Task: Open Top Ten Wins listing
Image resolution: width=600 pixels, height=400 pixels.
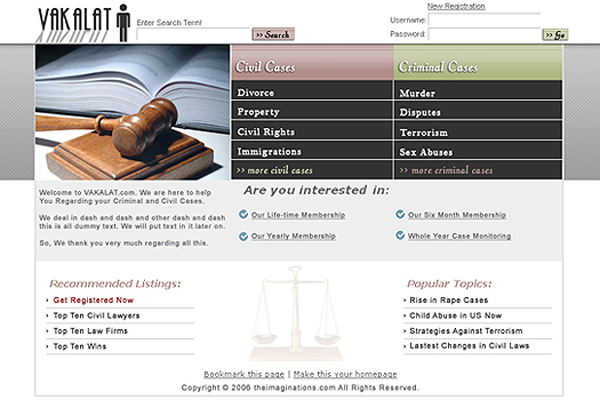Action: [x=80, y=346]
